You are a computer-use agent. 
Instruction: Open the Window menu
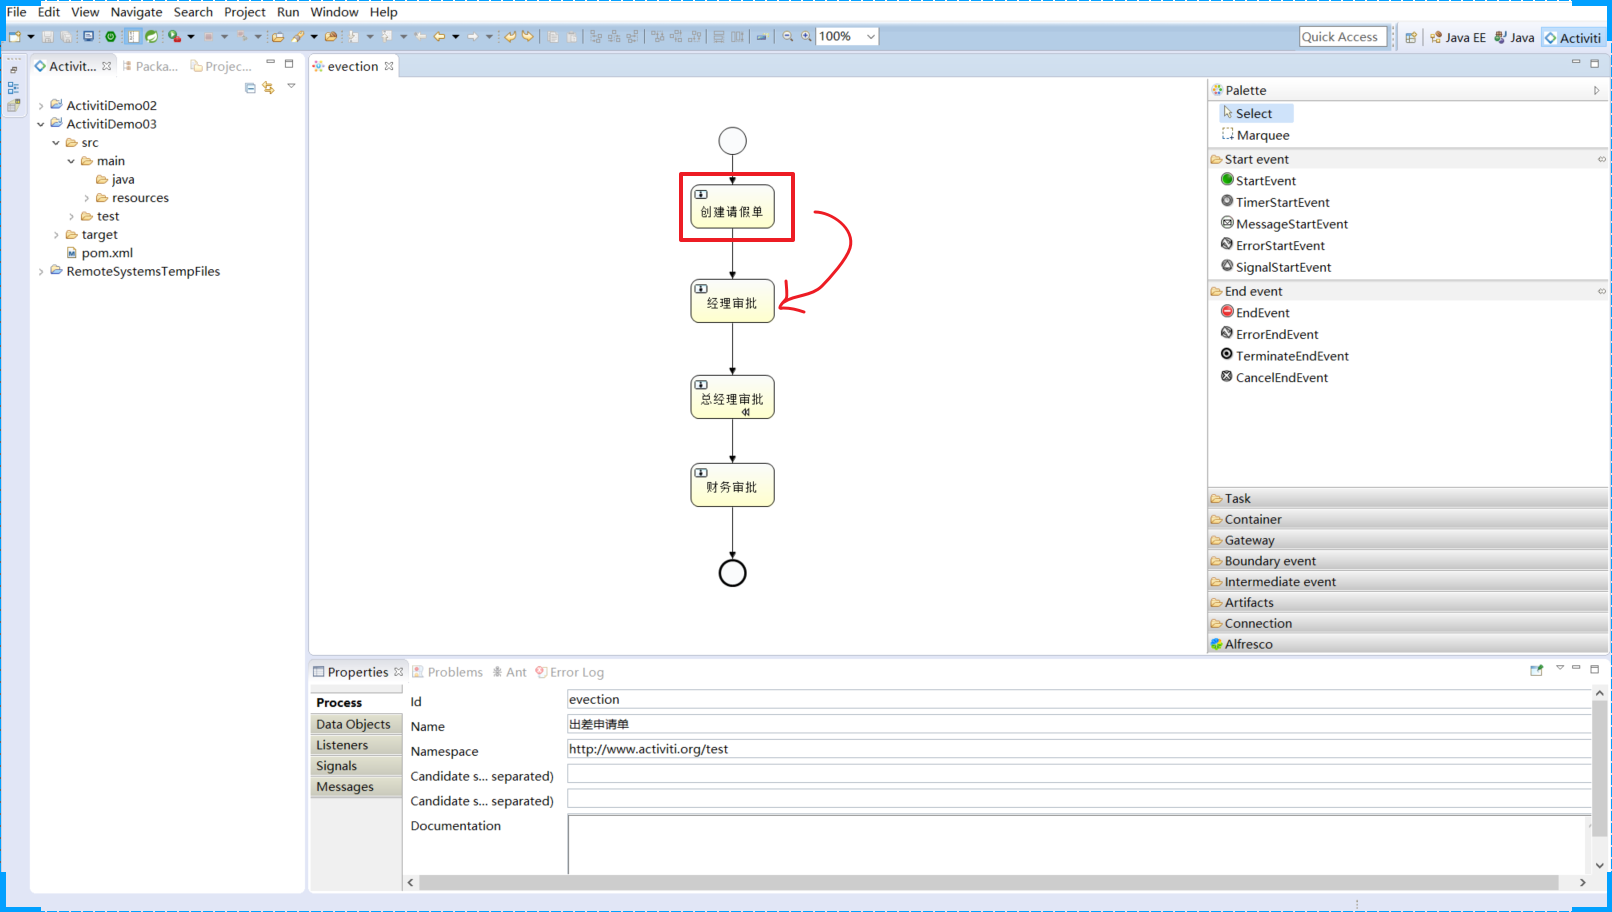[334, 12]
